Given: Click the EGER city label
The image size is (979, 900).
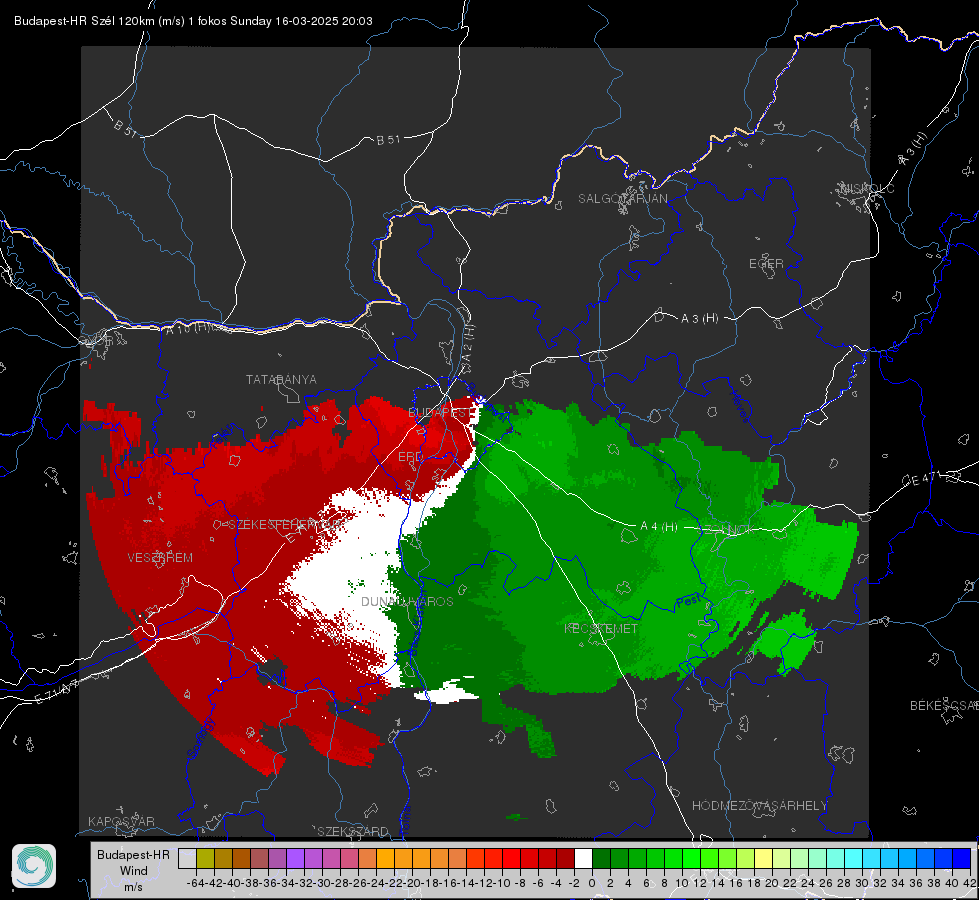Looking at the screenshot, I should click(766, 264).
